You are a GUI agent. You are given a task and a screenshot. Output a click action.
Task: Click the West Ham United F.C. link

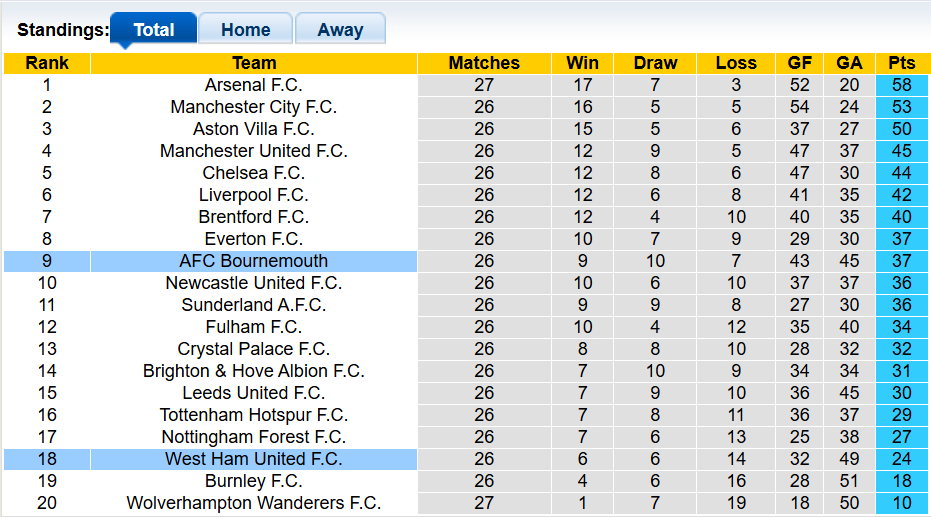pyautogui.click(x=253, y=459)
